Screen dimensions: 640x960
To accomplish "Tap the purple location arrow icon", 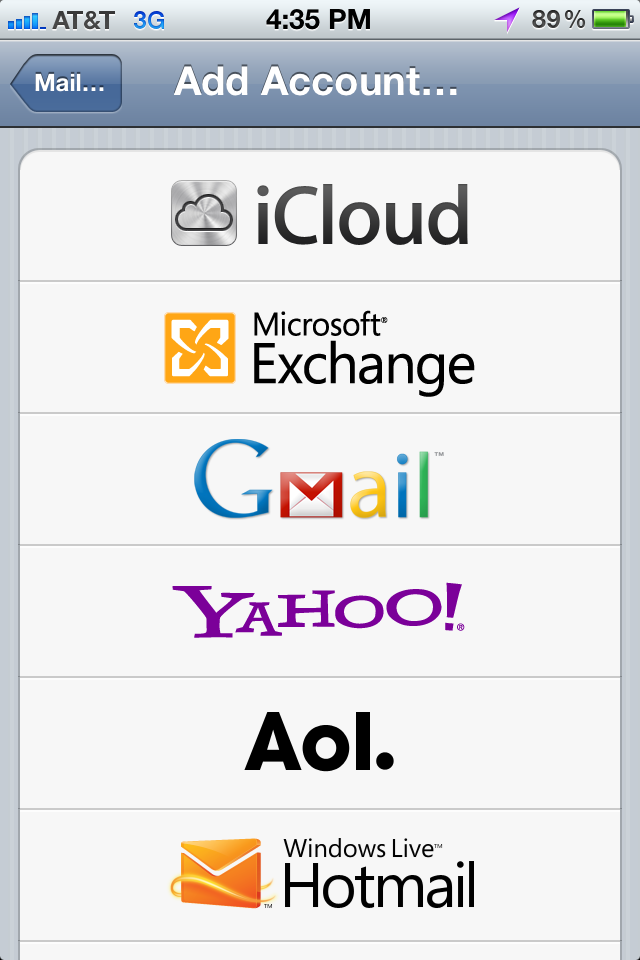I will [507, 20].
